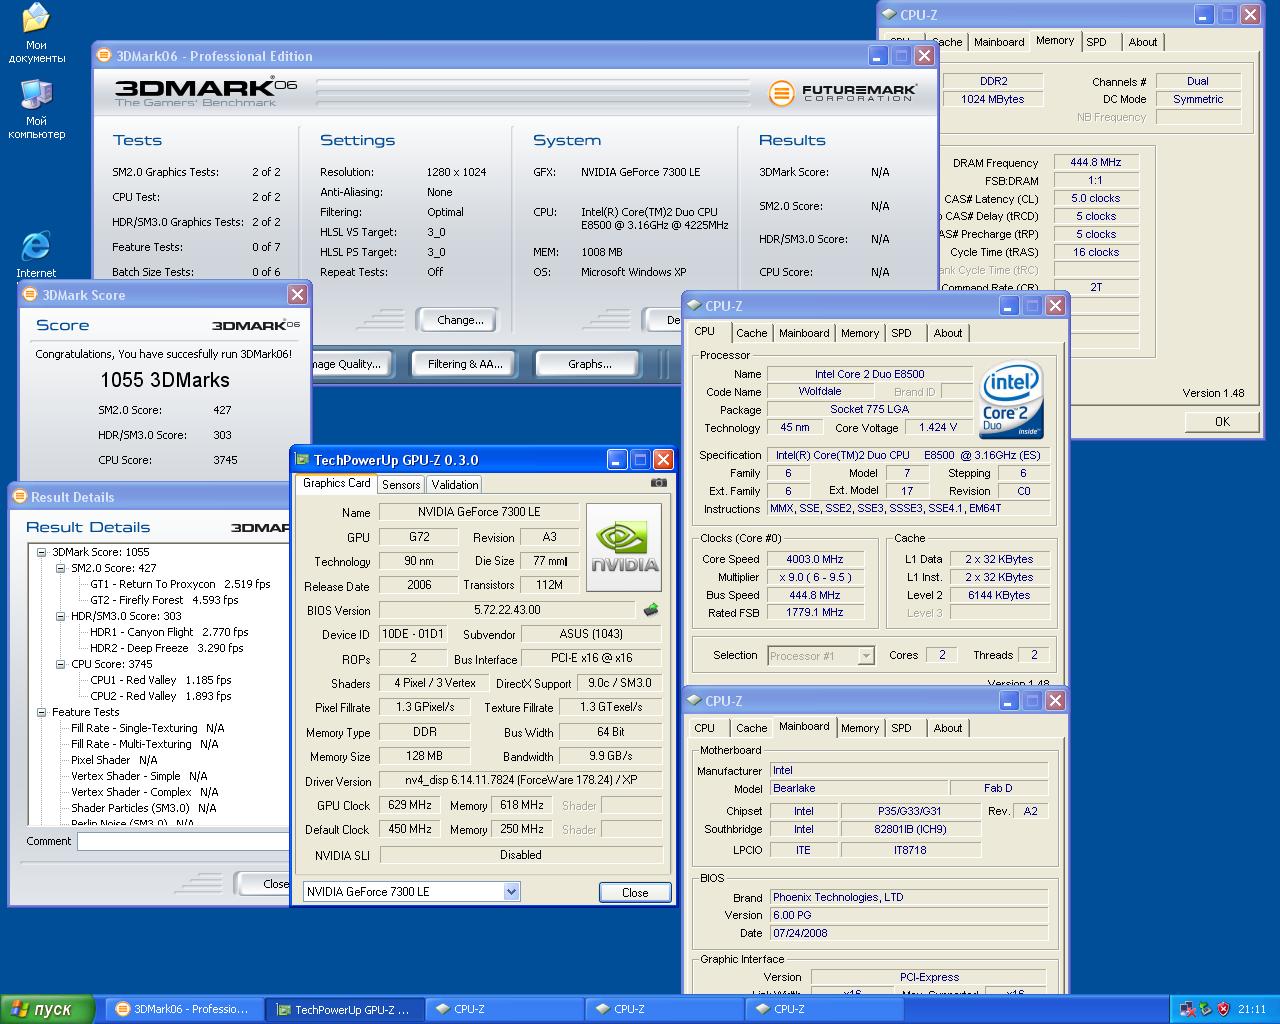The height and width of the screenshot is (1024, 1280).
Task: Select Fill Rate - Single-Texturing row
Action: [x=148, y=728]
